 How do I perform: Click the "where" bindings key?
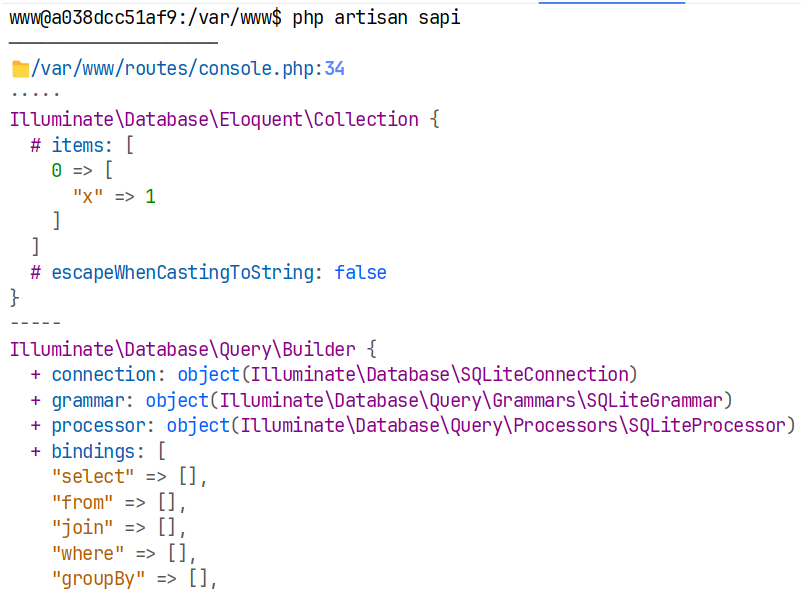(x=88, y=553)
